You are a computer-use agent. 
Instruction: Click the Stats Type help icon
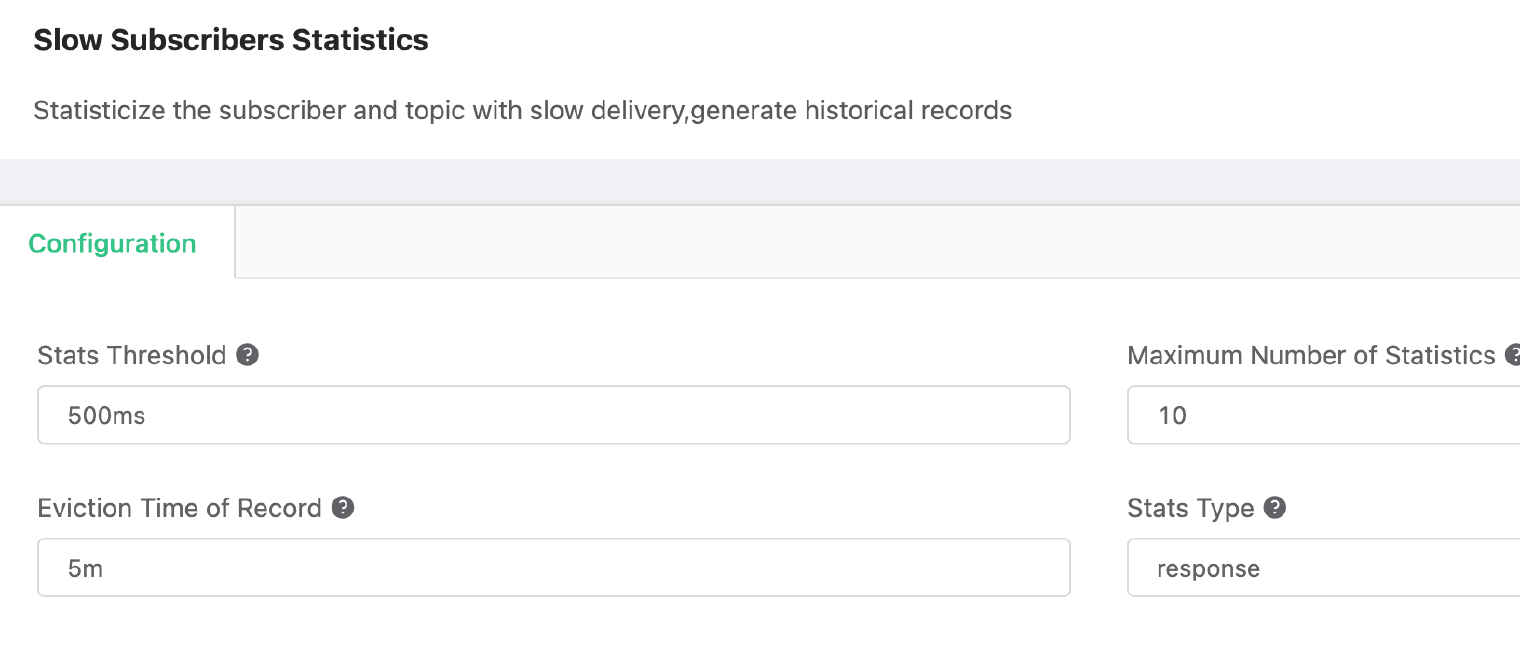point(1275,508)
